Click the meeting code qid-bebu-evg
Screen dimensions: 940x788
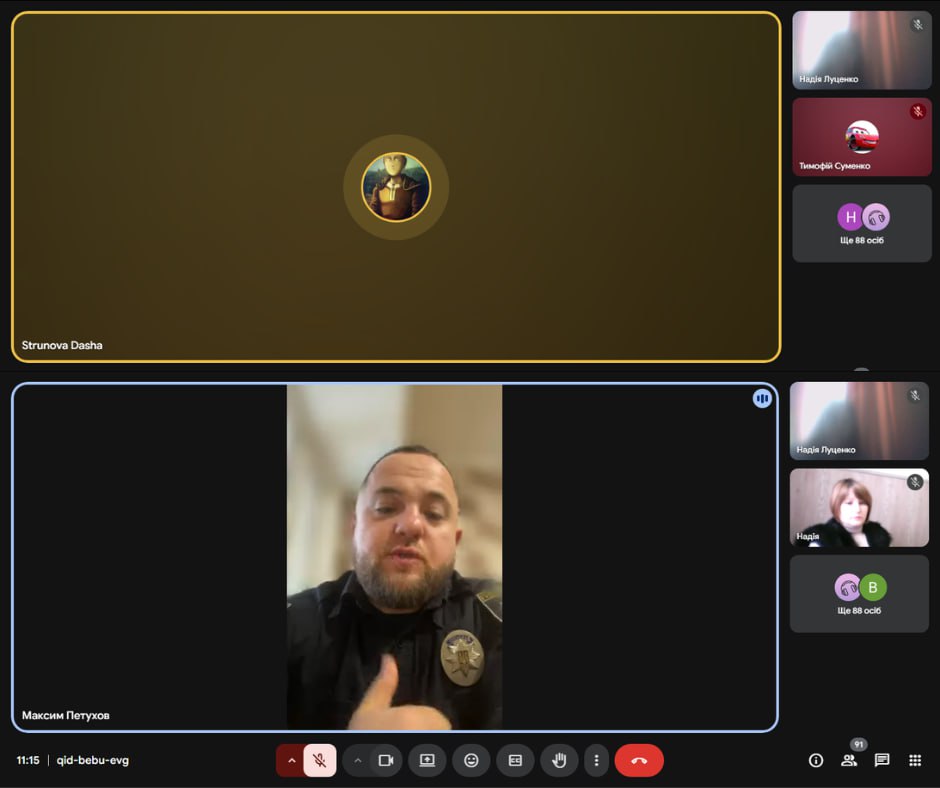(92, 760)
